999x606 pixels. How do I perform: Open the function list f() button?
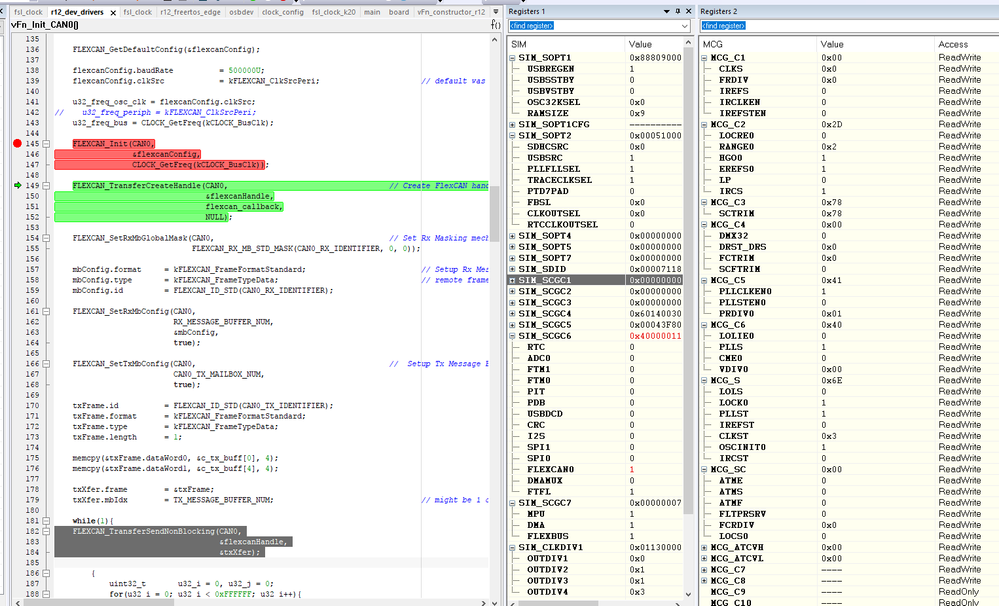(496, 24)
